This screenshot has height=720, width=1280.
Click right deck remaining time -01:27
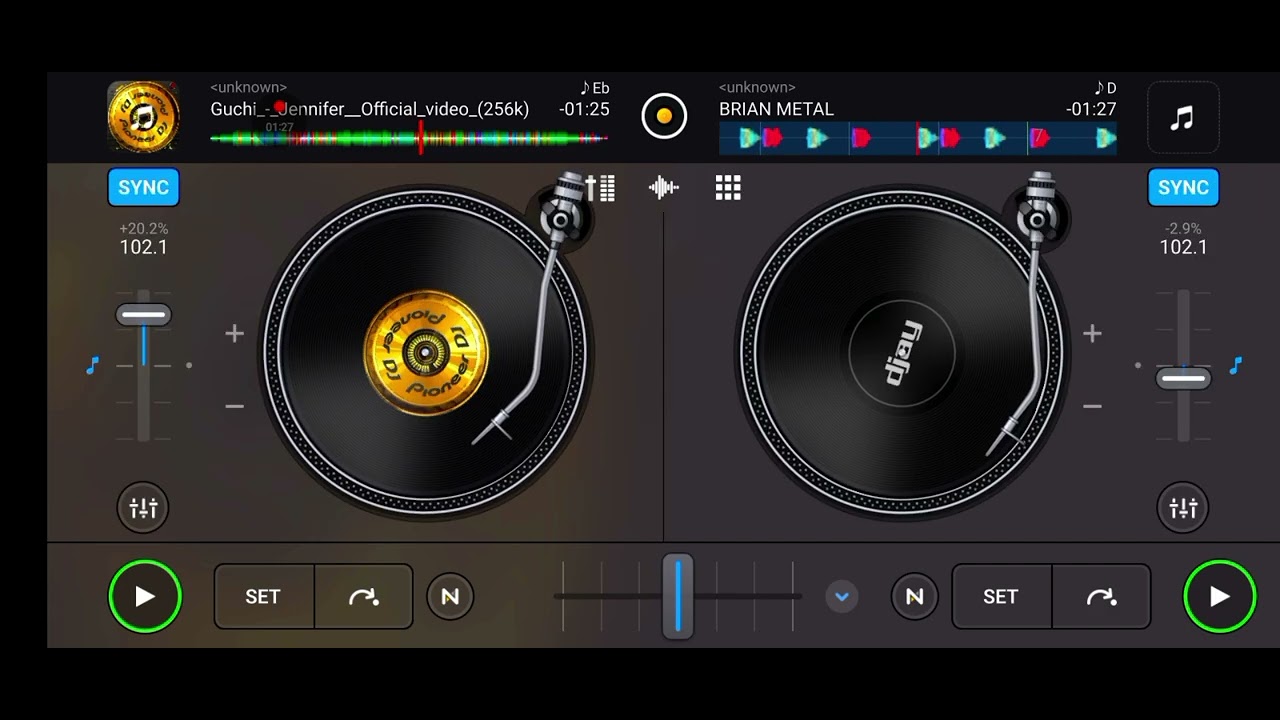click(x=1091, y=109)
